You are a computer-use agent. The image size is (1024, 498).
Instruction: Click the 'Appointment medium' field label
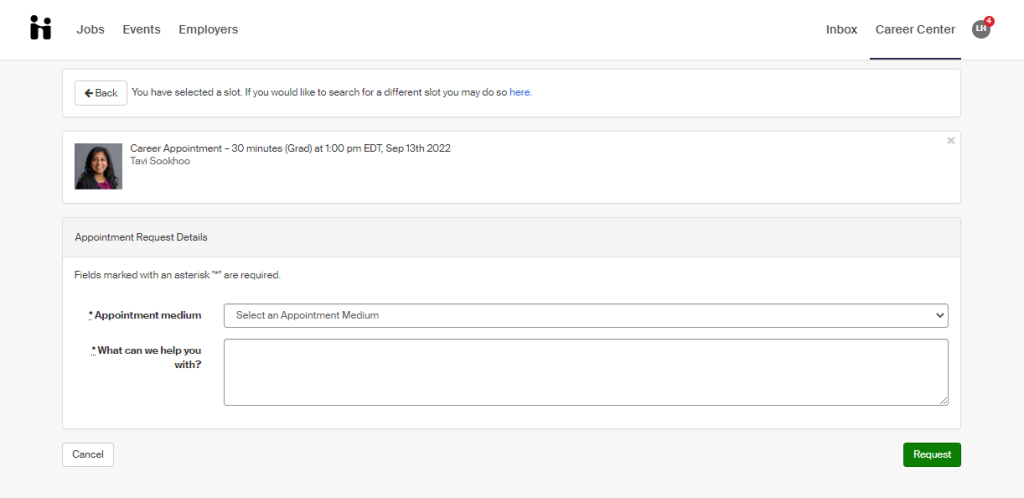pyautogui.click(x=145, y=315)
